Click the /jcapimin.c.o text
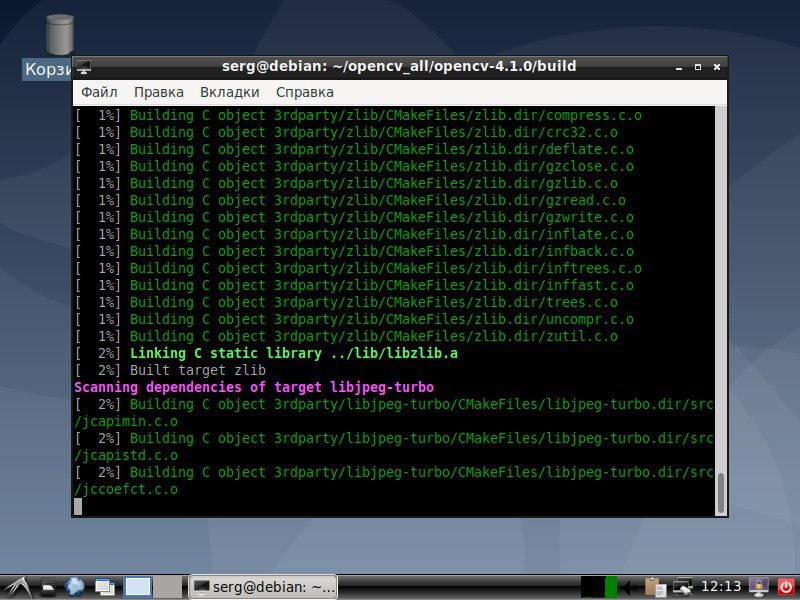 coord(126,421)
